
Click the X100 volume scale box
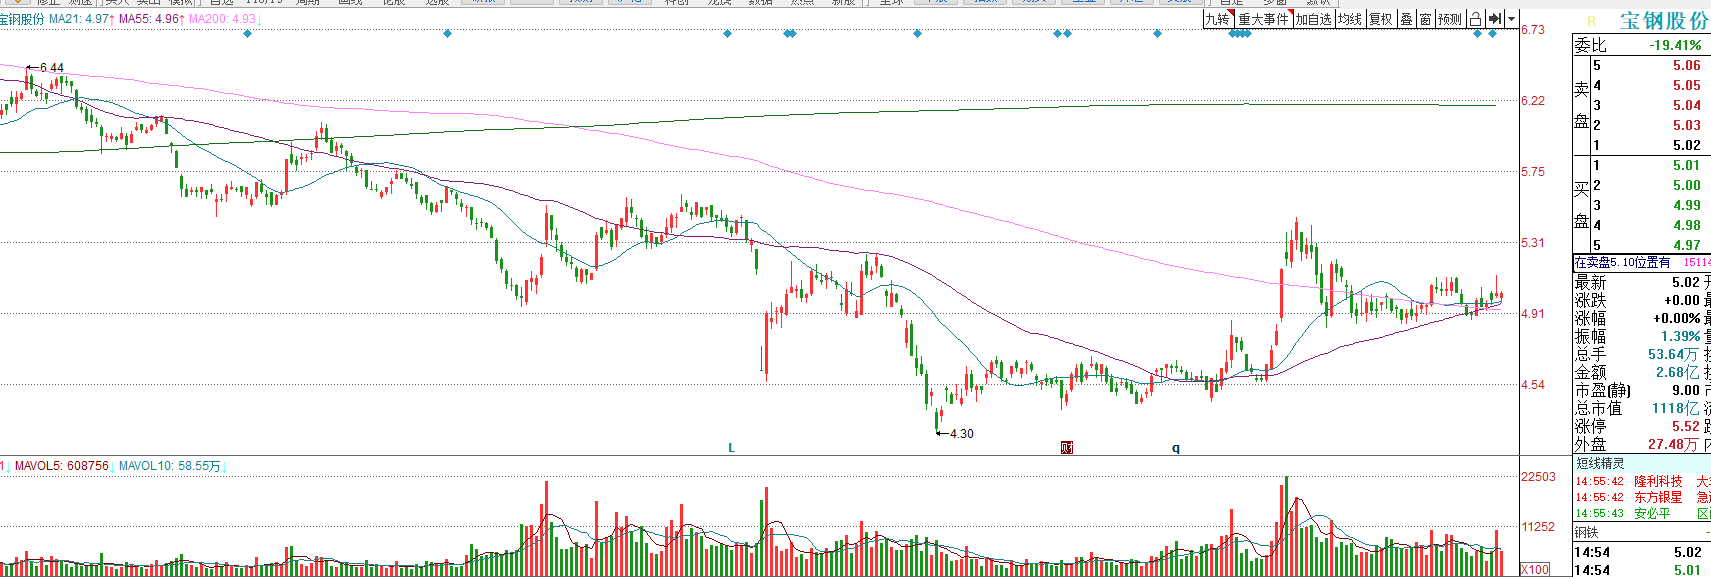tap(1535, 569)
